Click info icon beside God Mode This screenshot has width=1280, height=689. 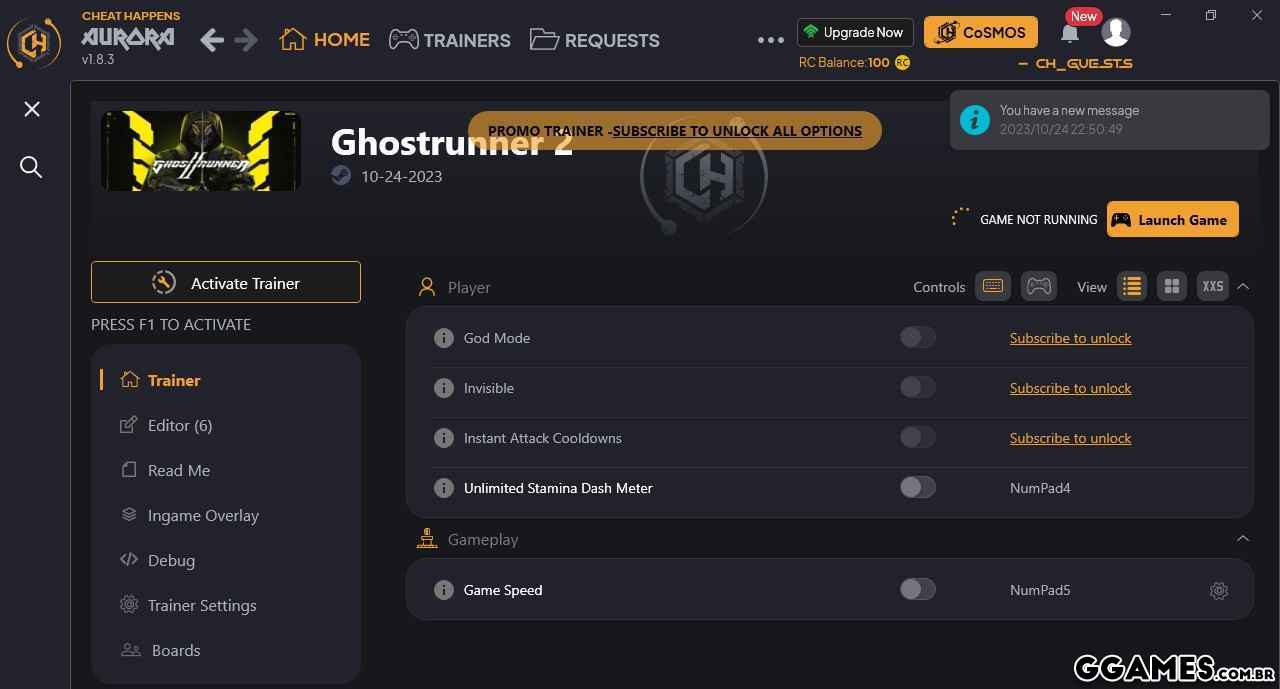pos(444,338)
